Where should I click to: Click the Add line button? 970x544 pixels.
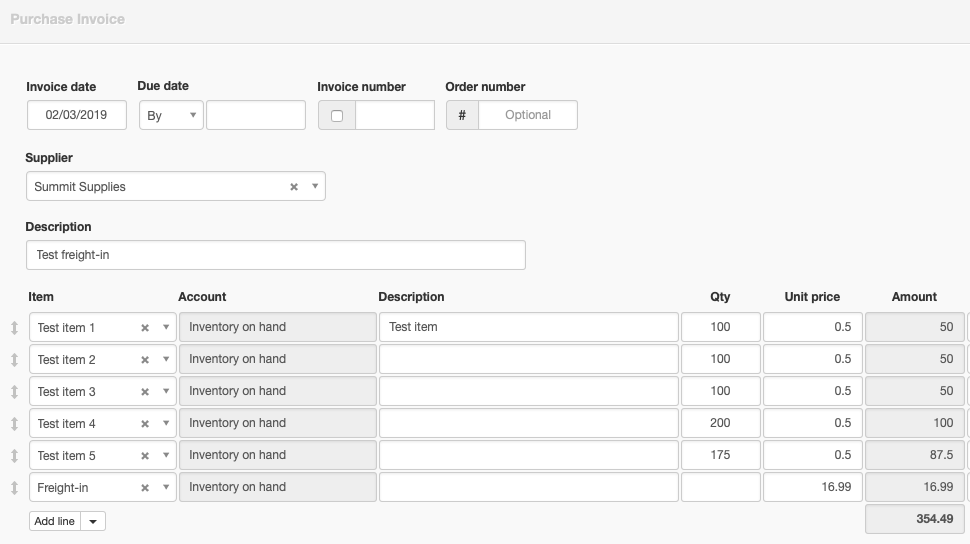click(54, 521)
